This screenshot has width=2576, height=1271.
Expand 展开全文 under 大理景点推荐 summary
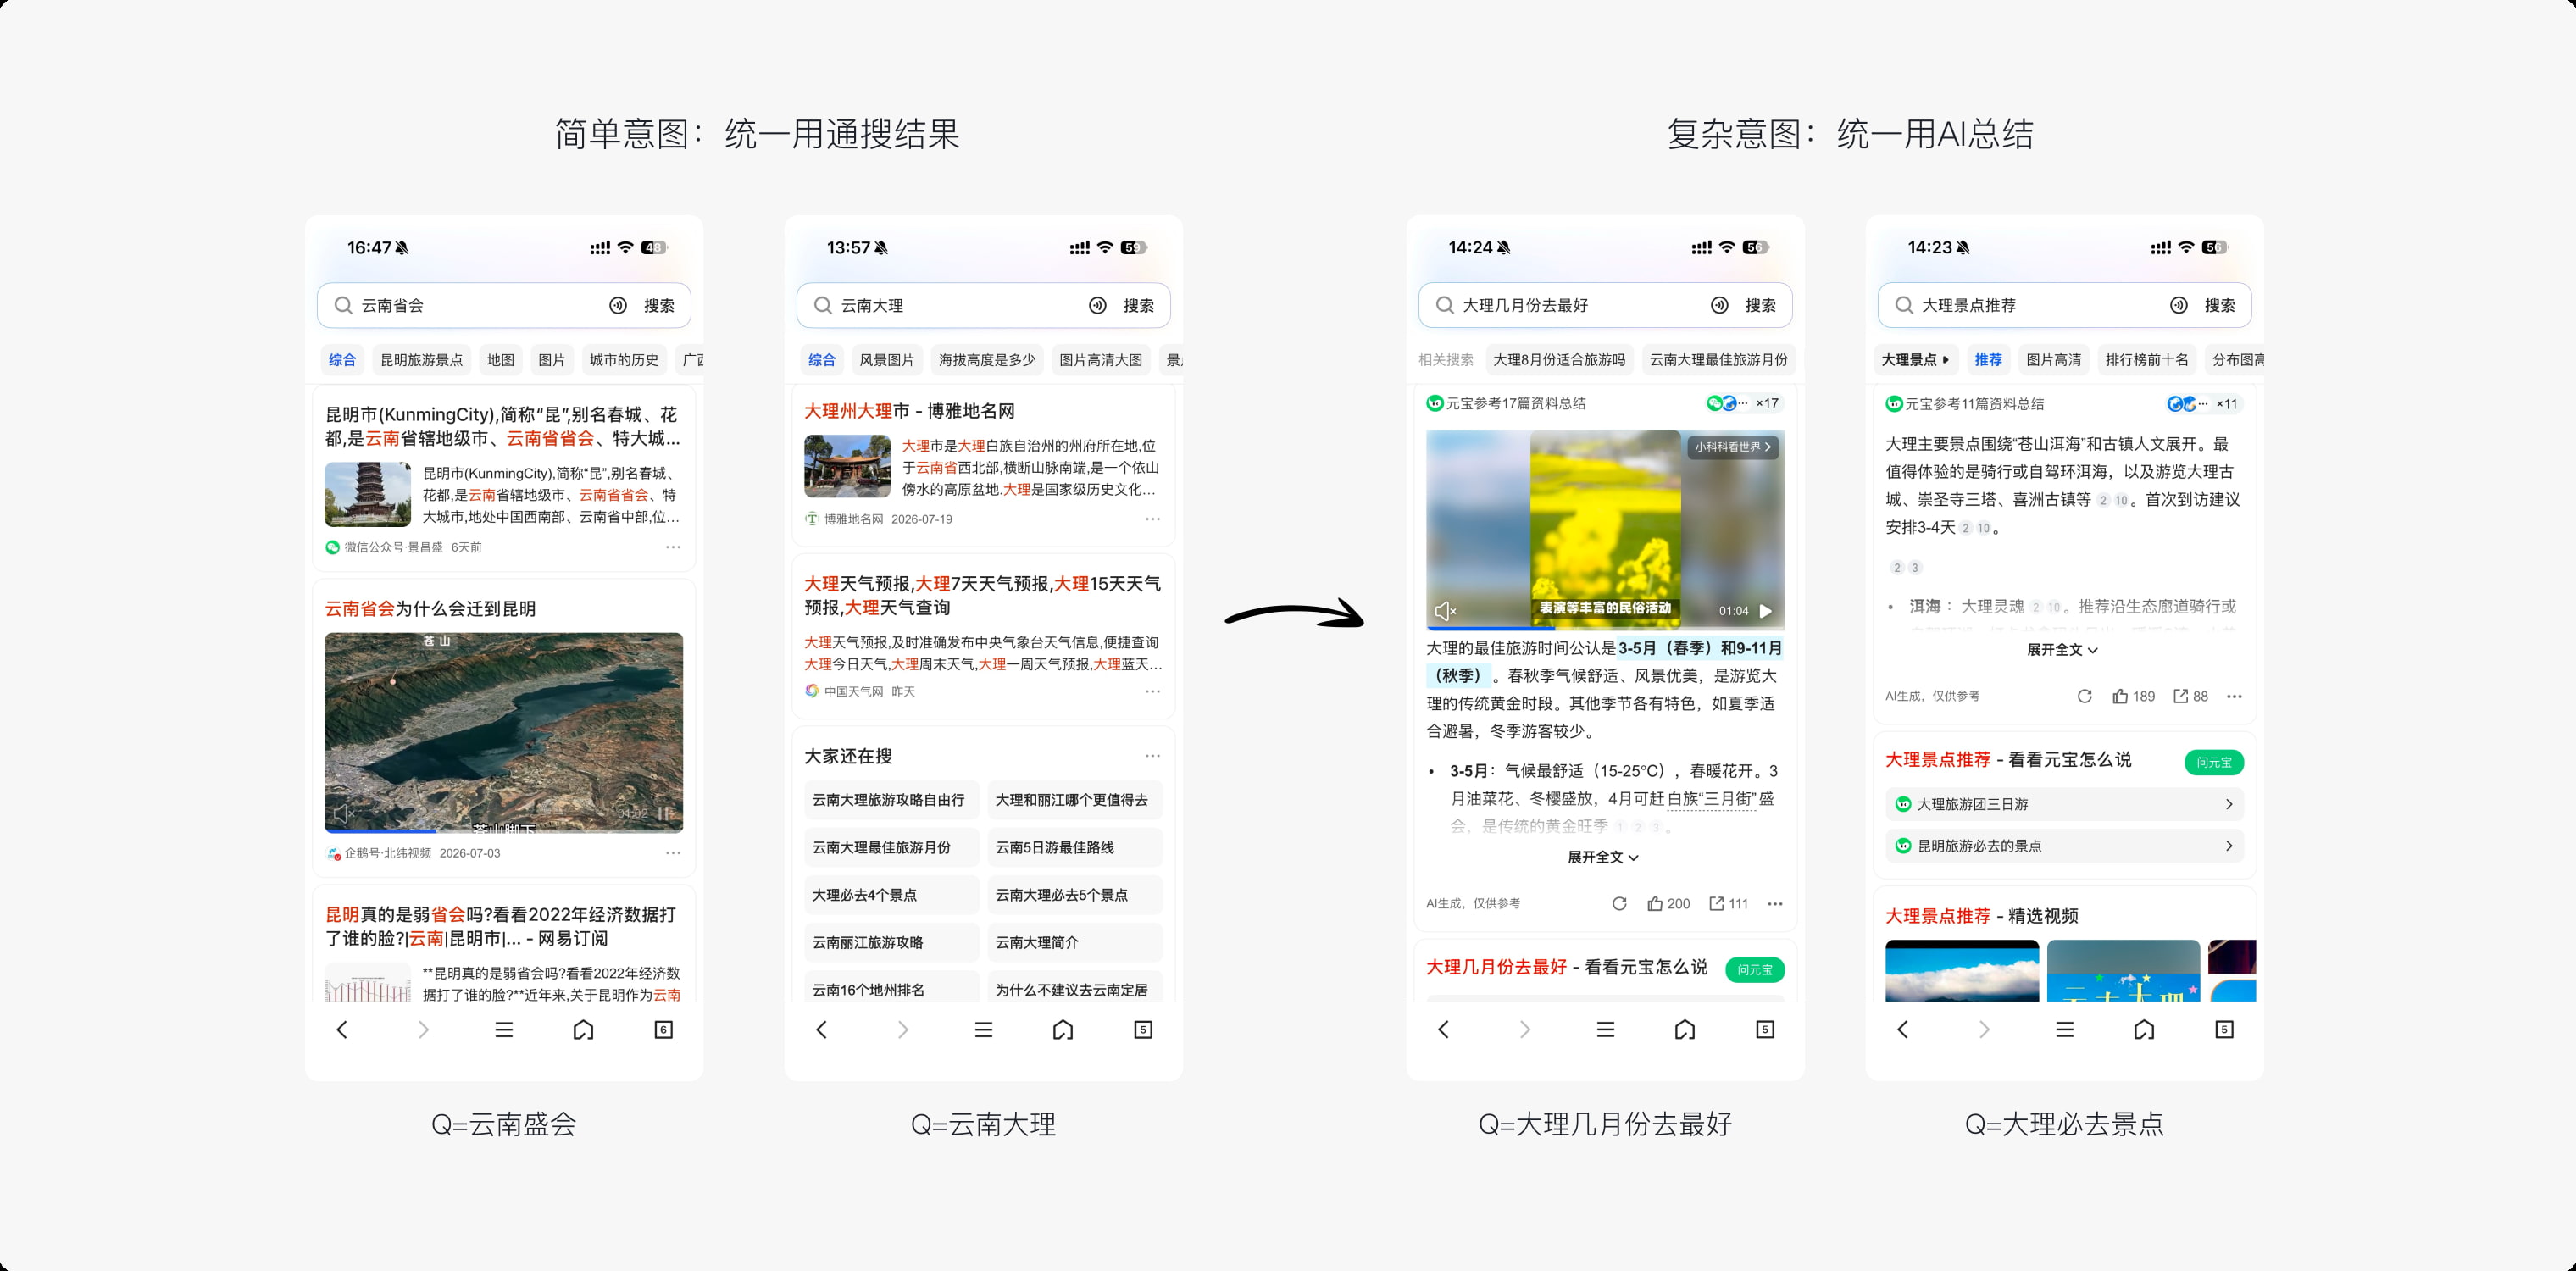2062,649
